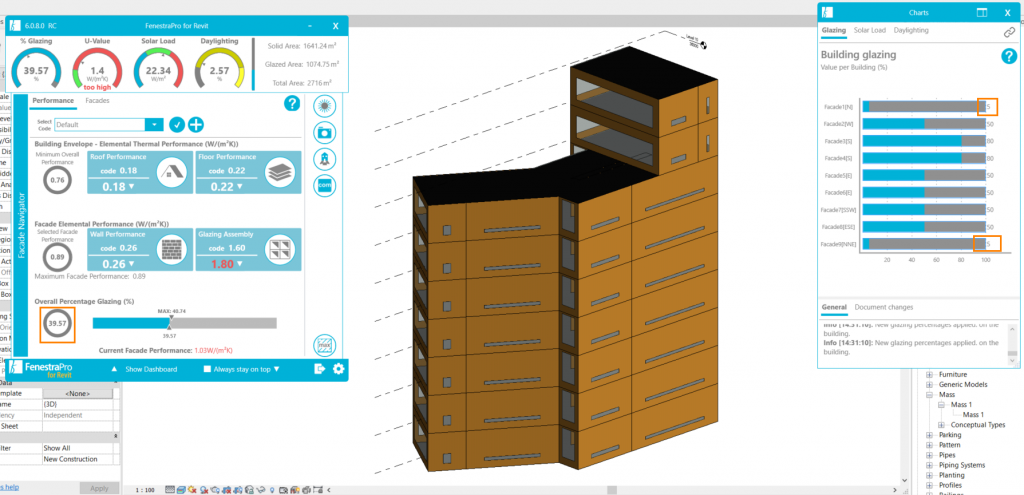Click the Reveal Hidden Elements lightbulb icon
This screenshot has height=495, width=1024.
272,489
